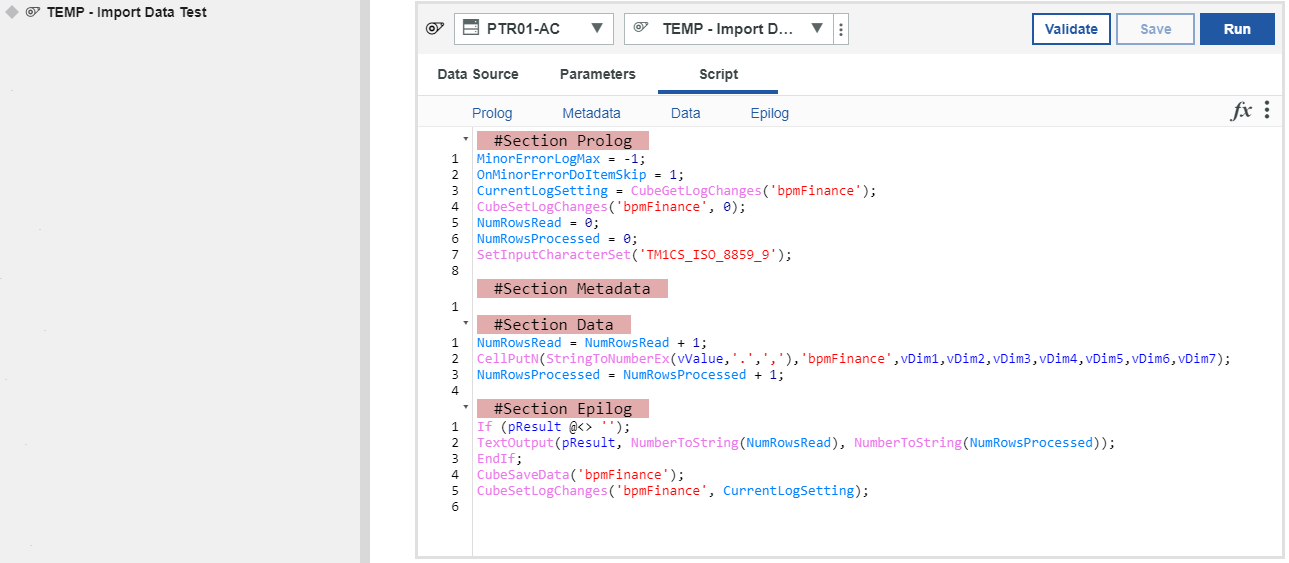Click the If (pResult @<> '') line
1289x563 pixels.
(x=553, y=426)
